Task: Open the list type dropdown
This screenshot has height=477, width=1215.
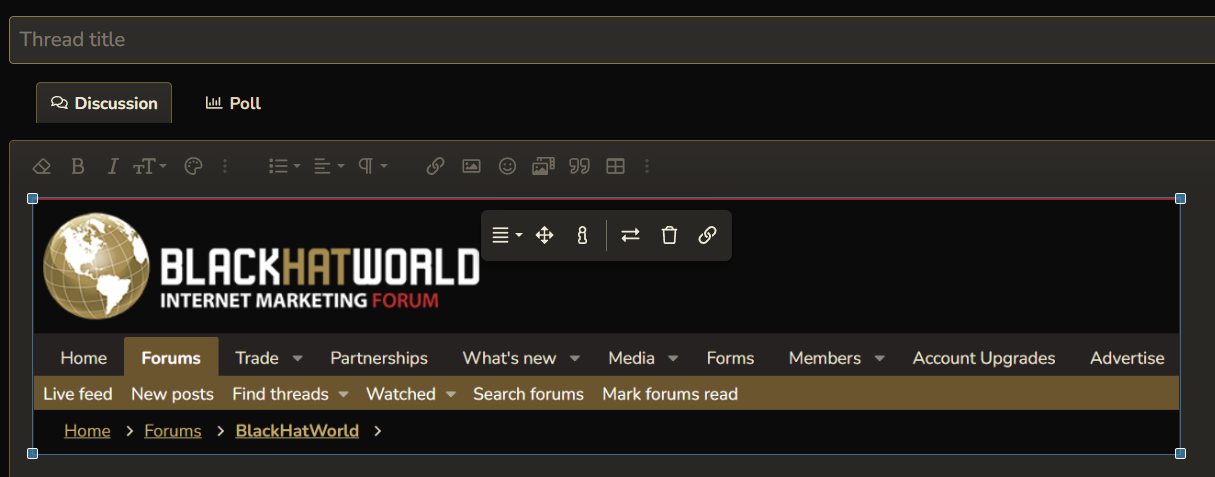Action: tap(285, 166)
